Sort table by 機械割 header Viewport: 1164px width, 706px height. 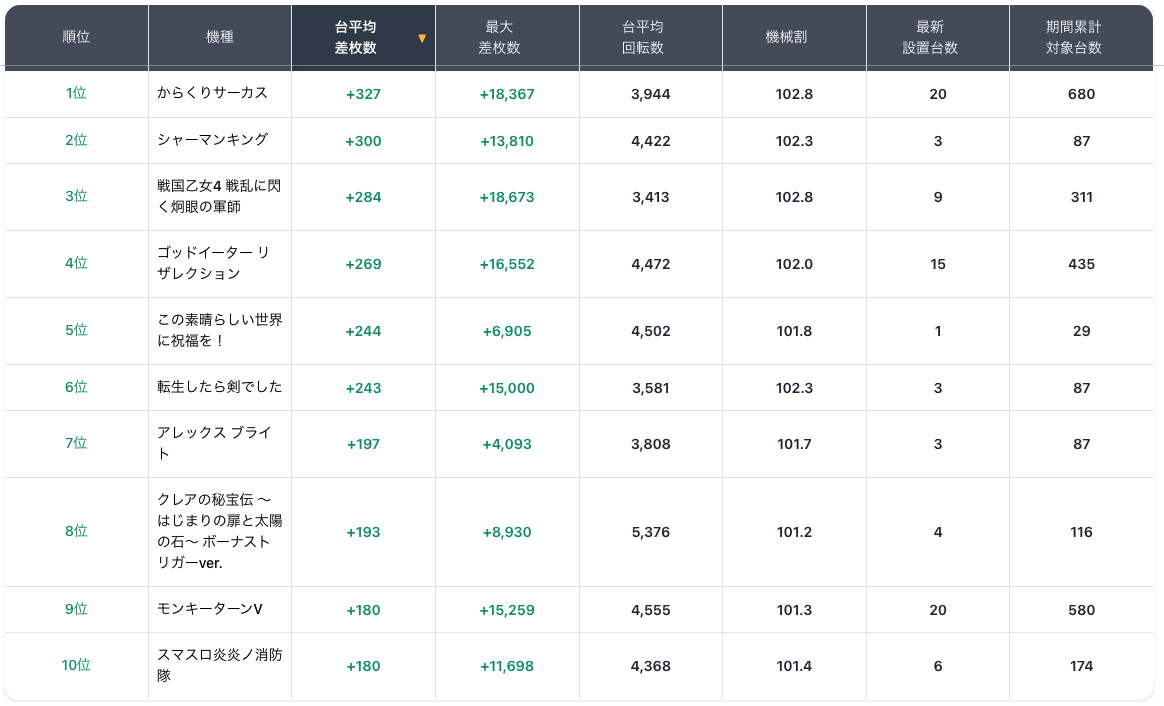tap(794, 37)
